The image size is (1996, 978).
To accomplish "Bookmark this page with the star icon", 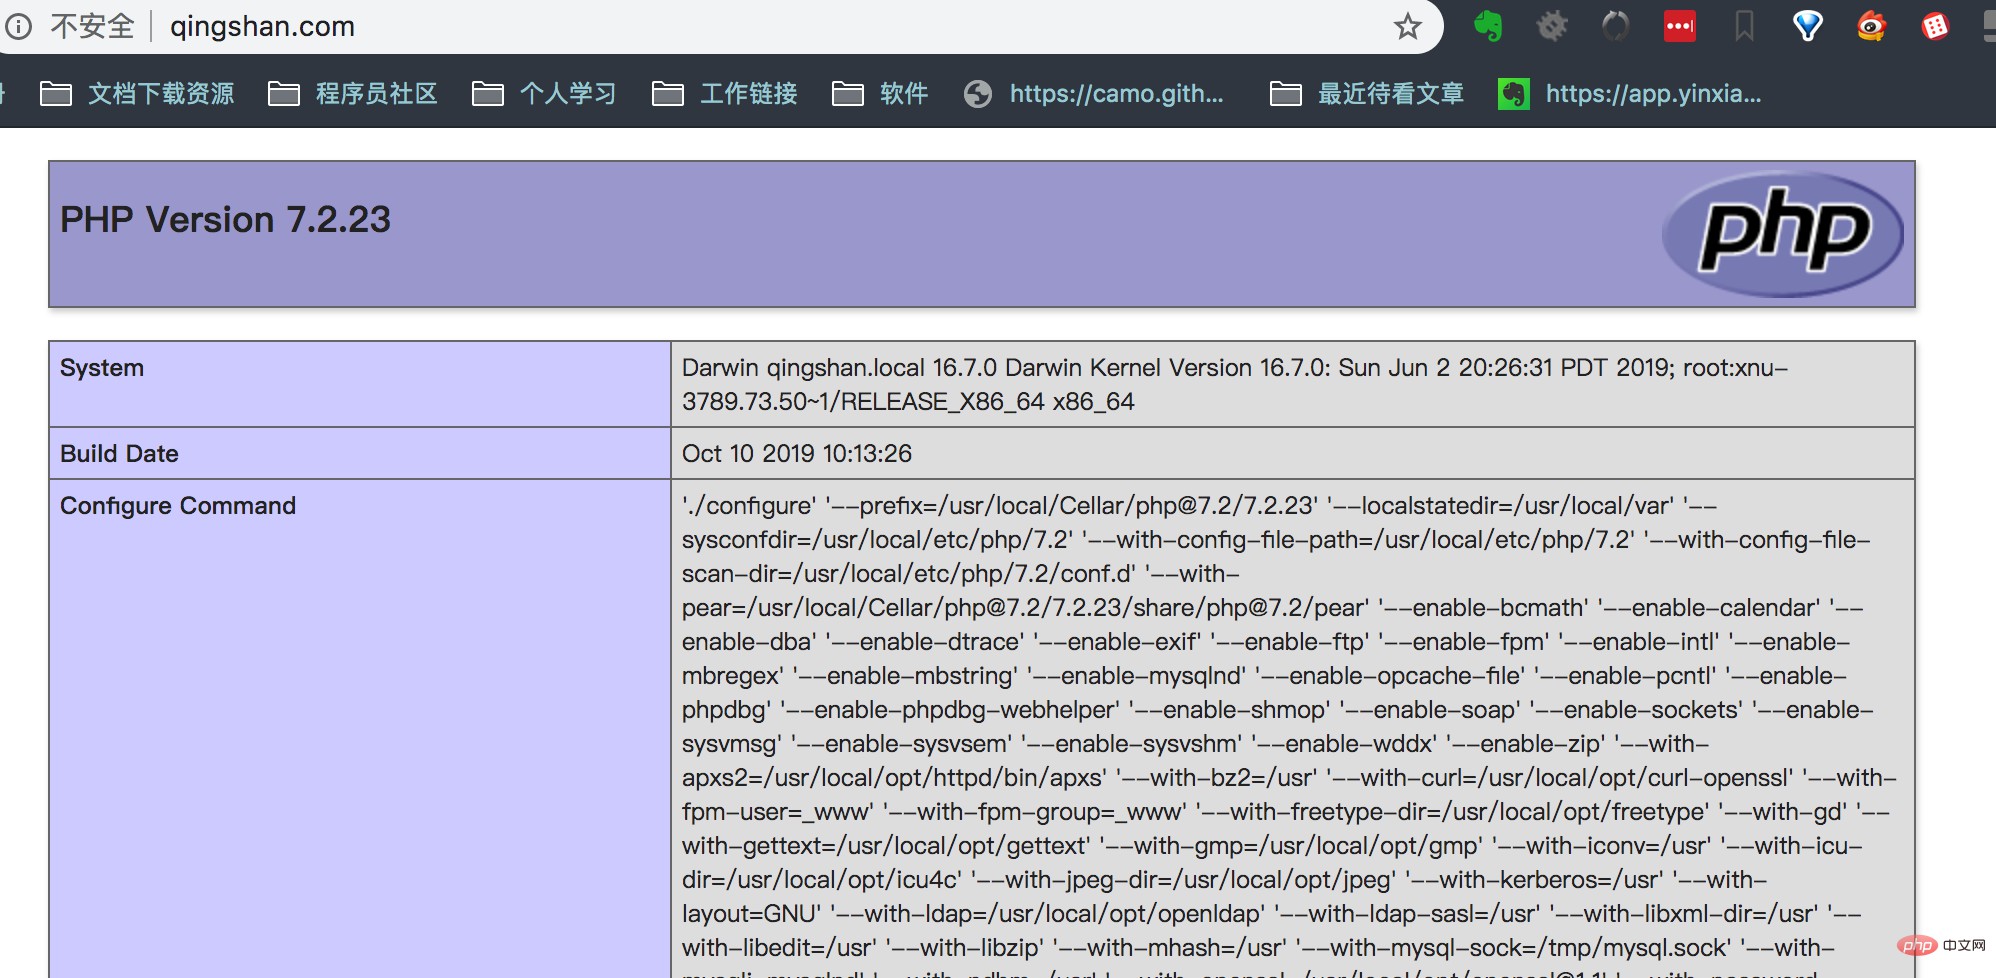I will 1407,26.
